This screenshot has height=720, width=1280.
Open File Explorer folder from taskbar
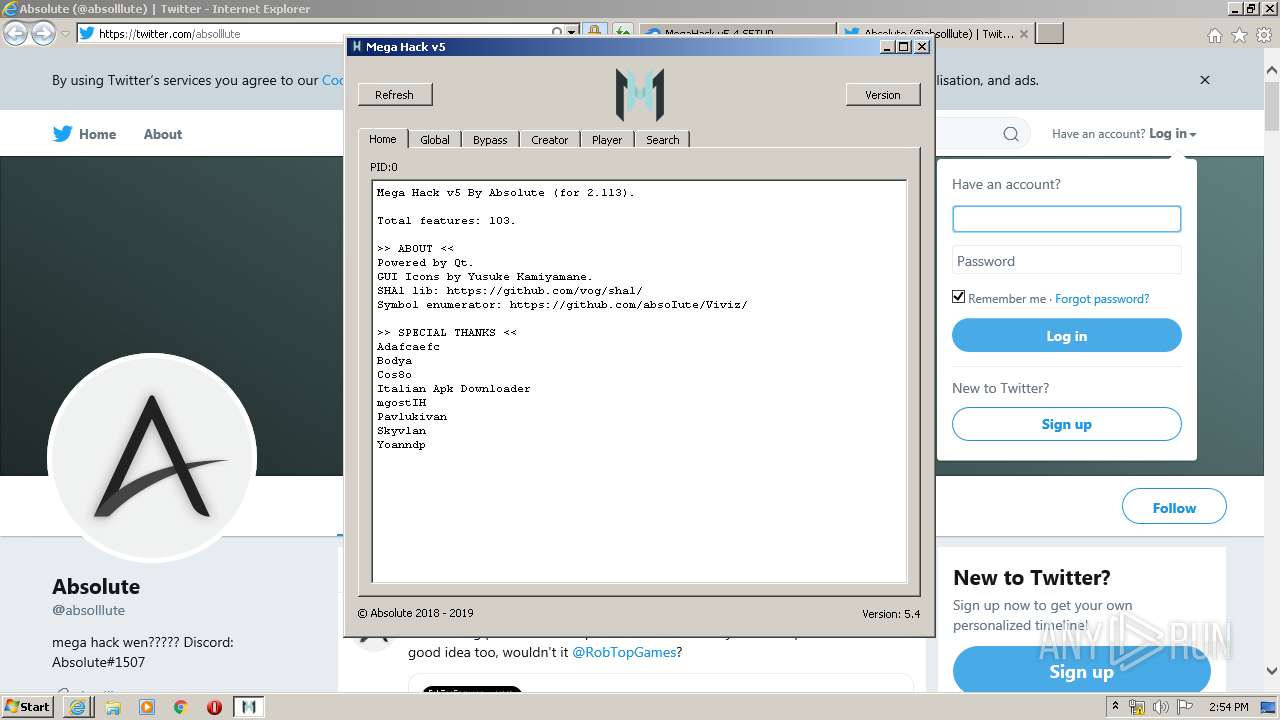point(113,707)
